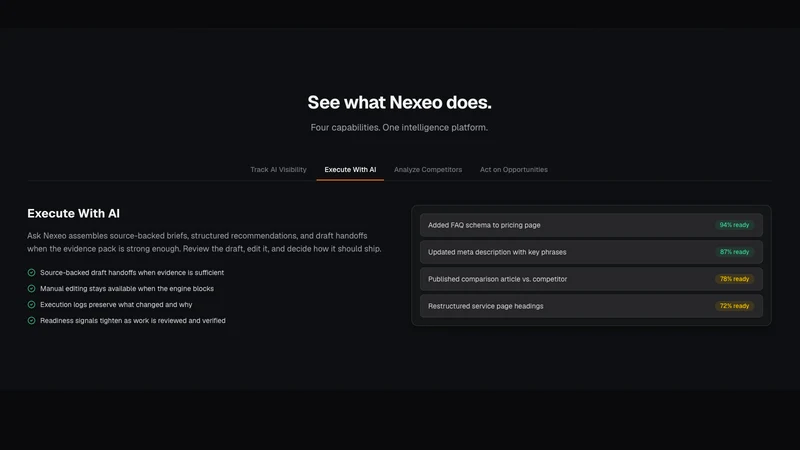This screenshot has width=800, height=450.
Task: Click the check icon beside Execution logs preserve
Action: [31, 305]
